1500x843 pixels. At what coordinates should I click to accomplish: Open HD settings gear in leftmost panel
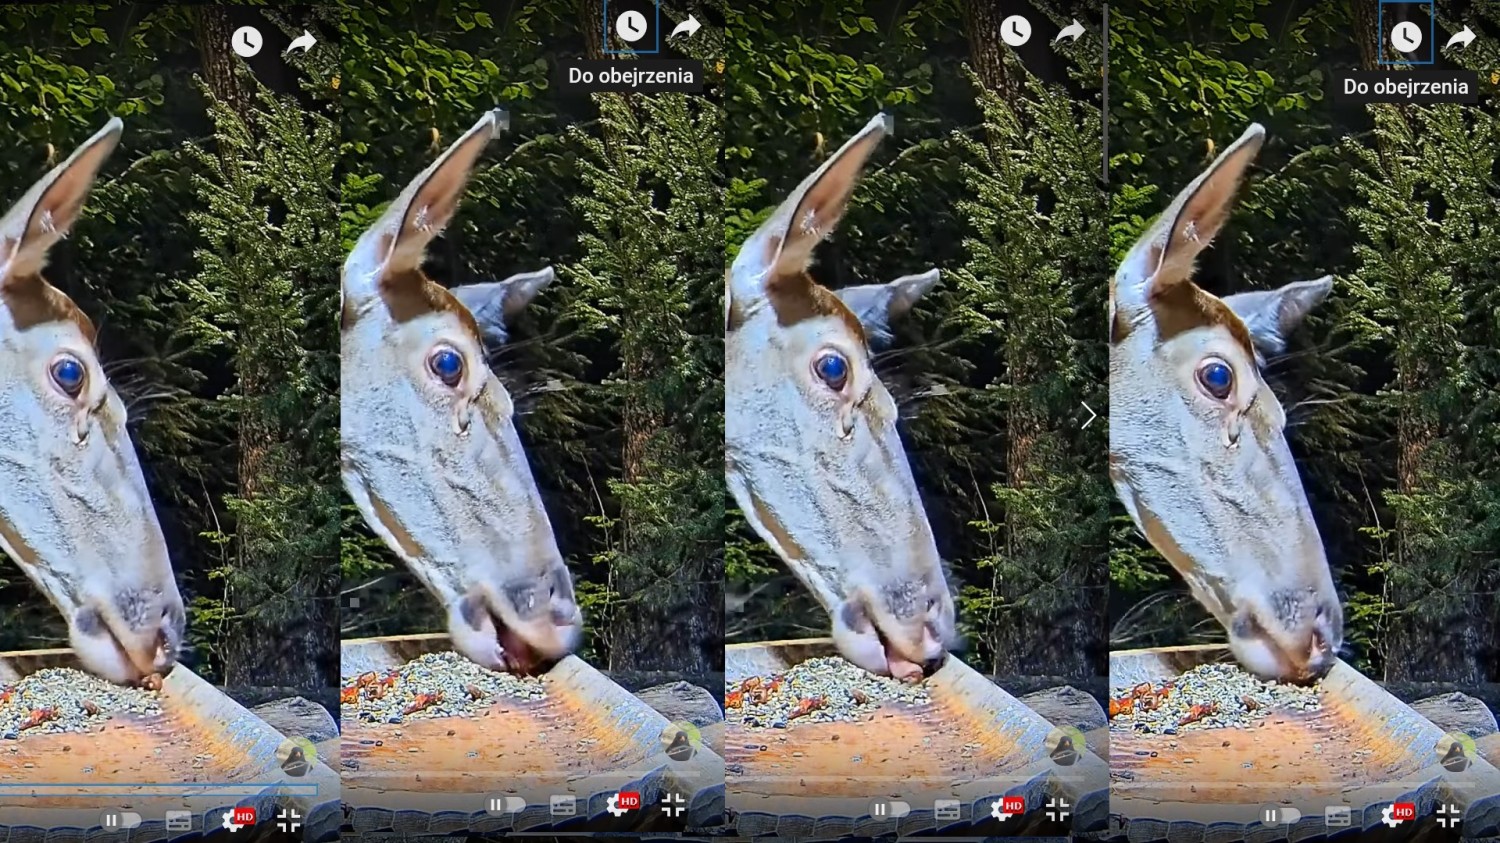point(236,820)
